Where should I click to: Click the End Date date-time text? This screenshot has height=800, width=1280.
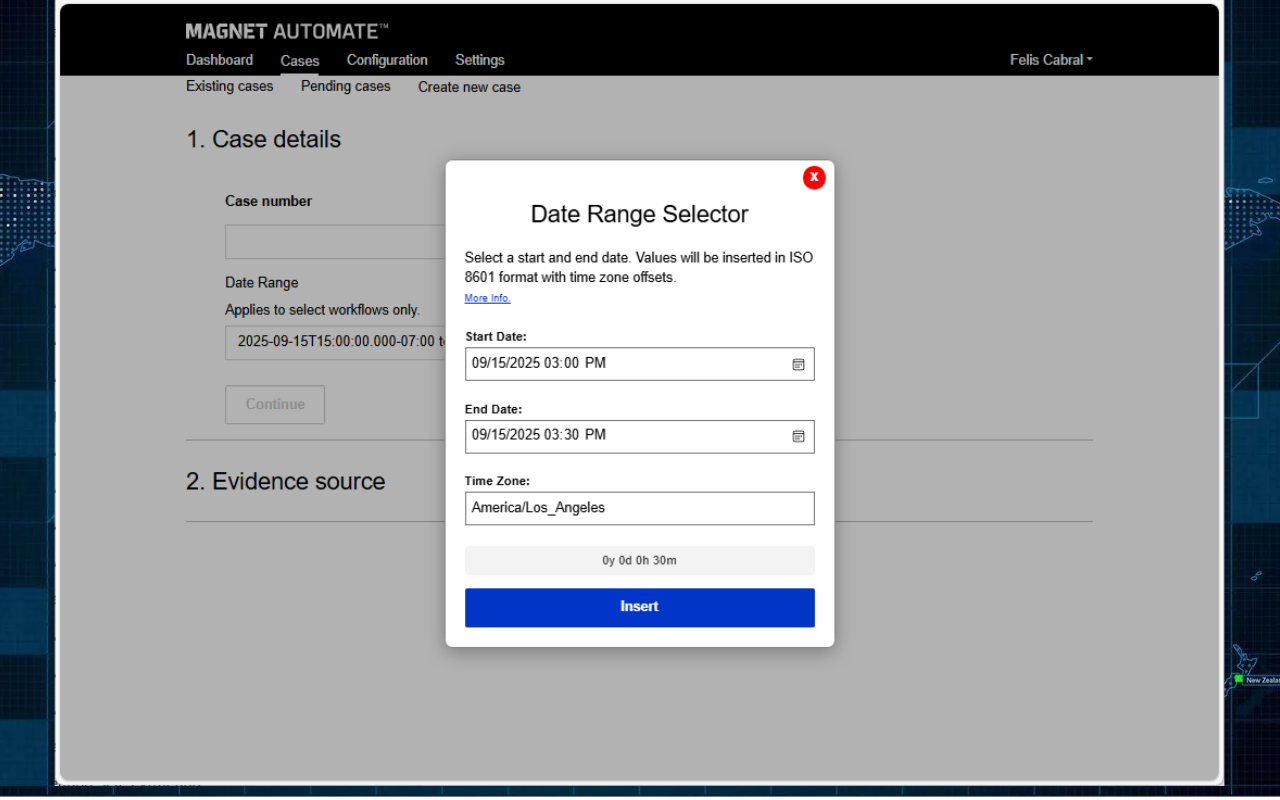tap(539, 436)
